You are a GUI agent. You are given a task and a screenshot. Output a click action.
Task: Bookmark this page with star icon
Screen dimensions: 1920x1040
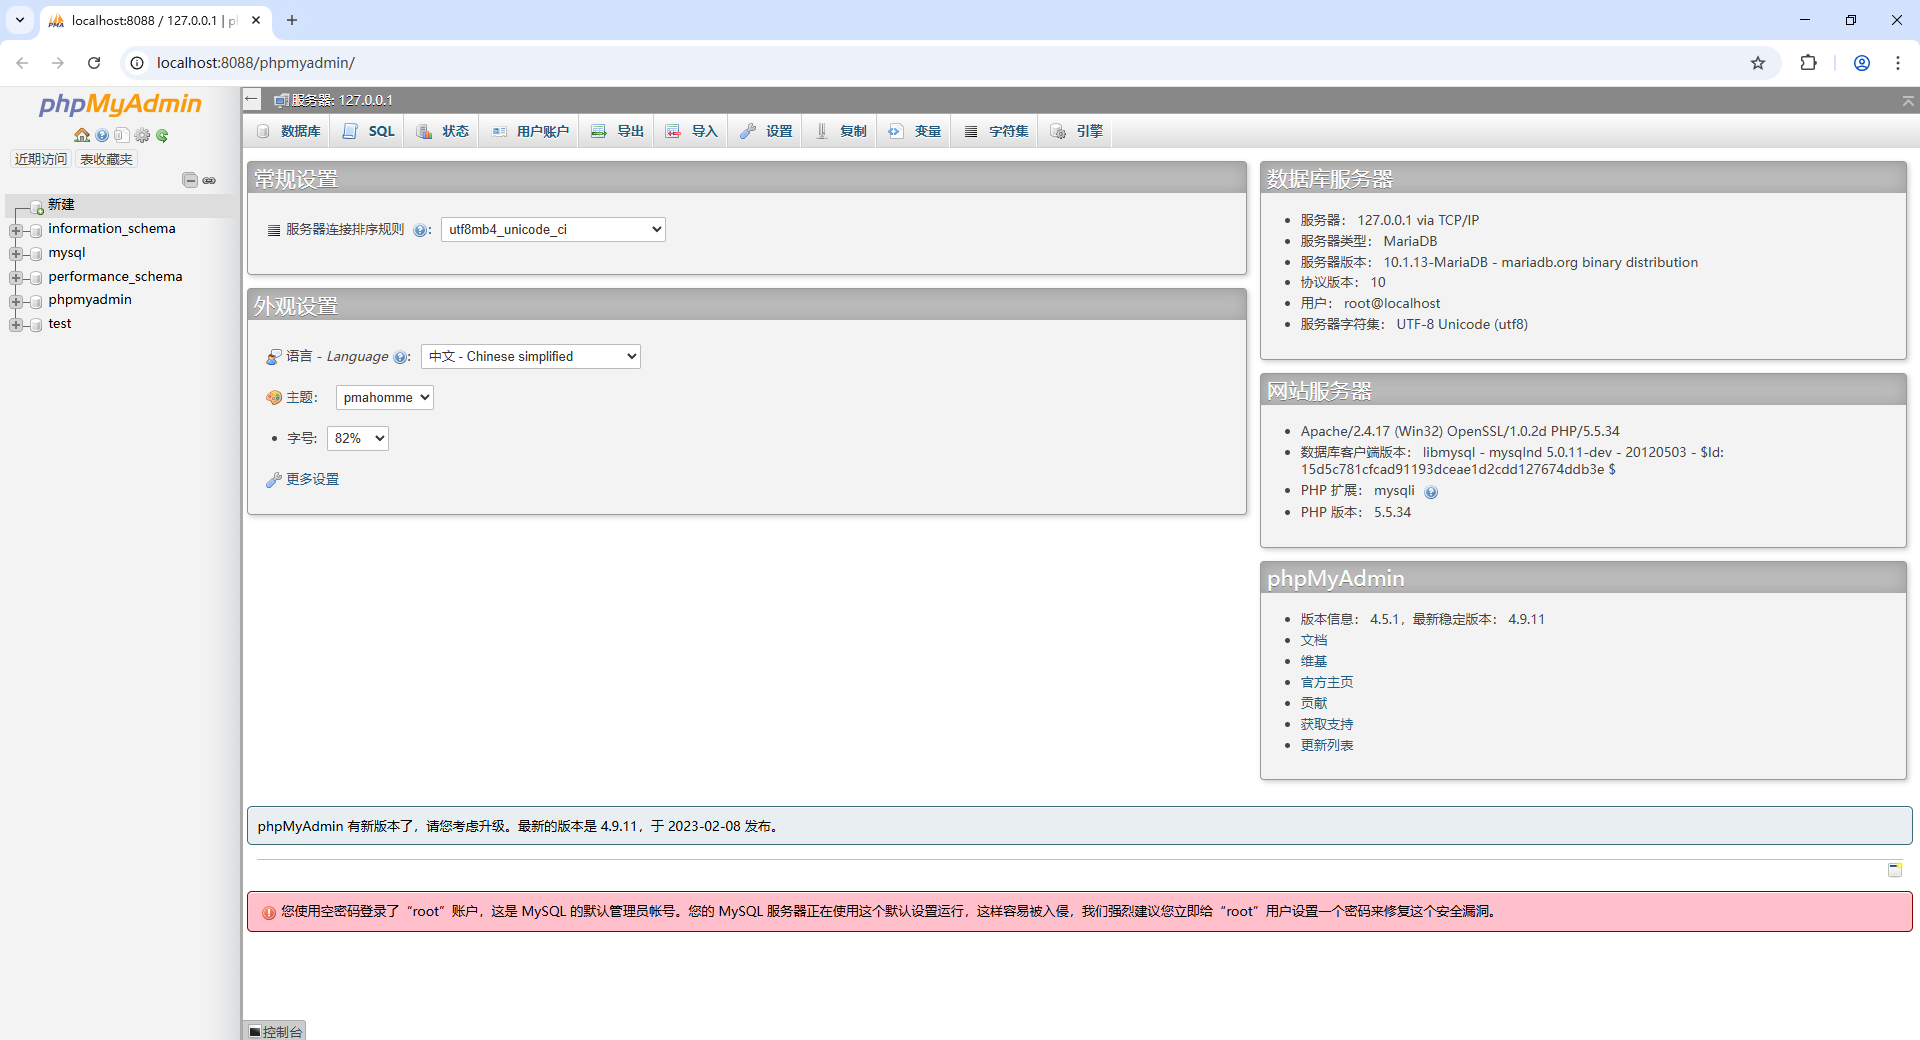[1758, 63]
